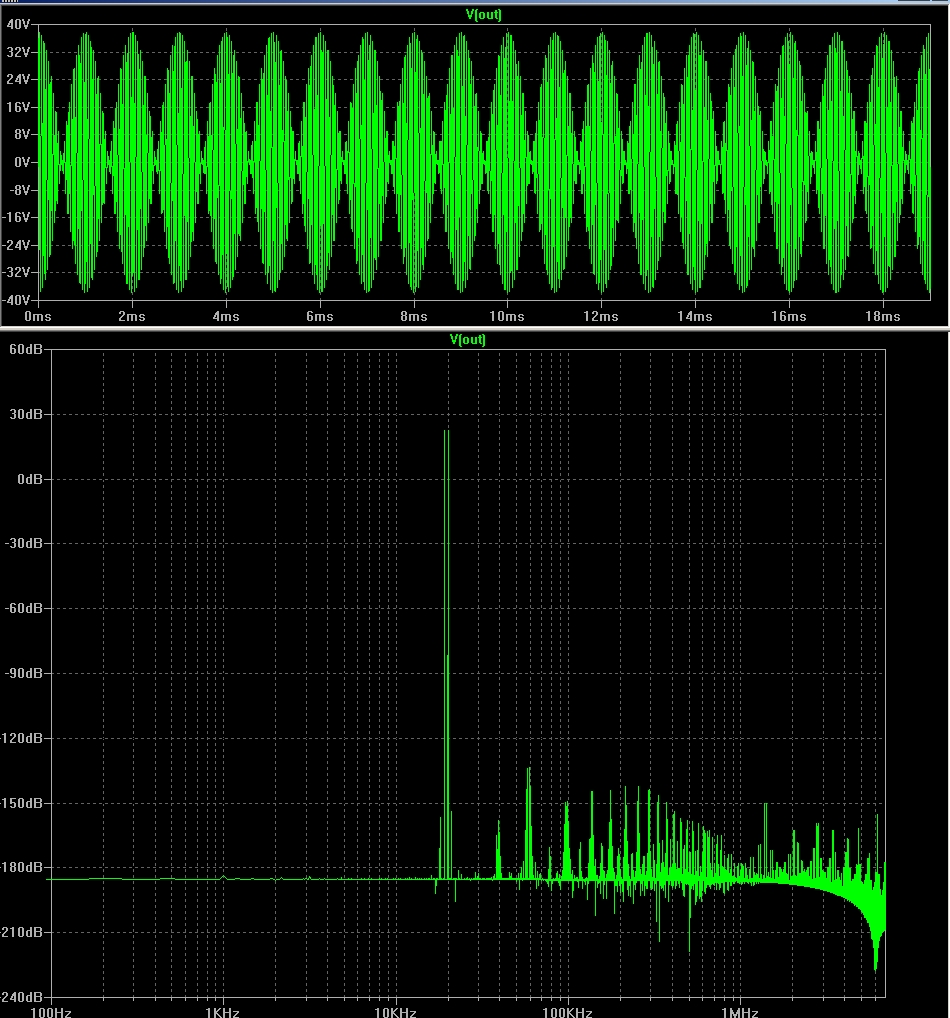Click the -90dB axis label
This screenshot has width=950, height=1018.
[x=23, y=673]
